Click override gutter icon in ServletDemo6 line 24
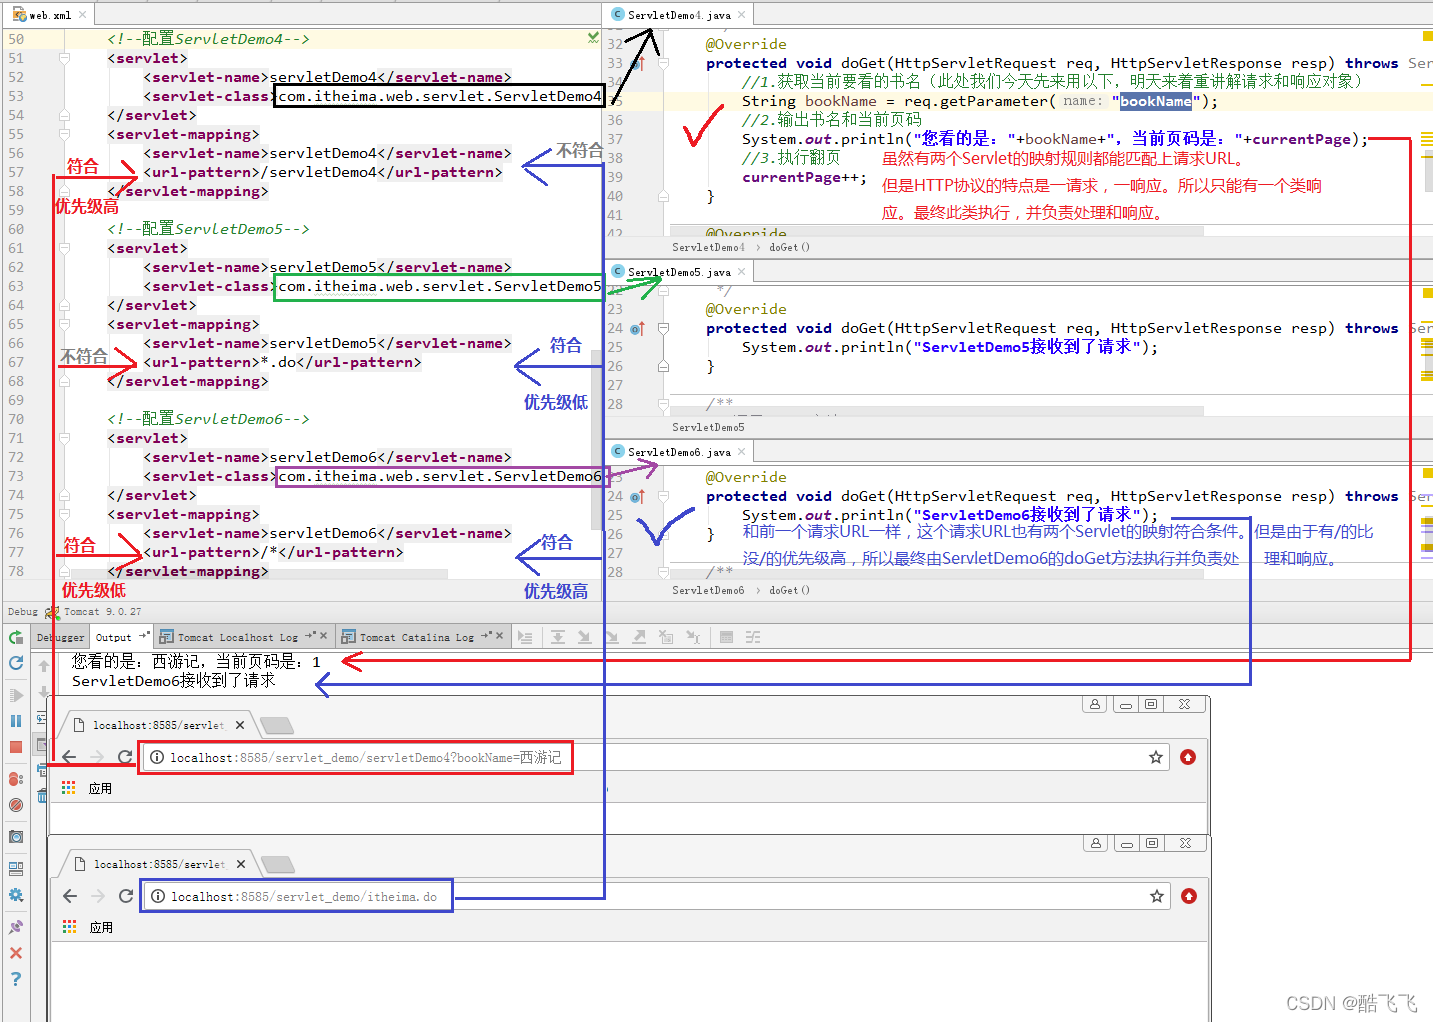Screen dimensions: 1433x1022 pos(637,497)
